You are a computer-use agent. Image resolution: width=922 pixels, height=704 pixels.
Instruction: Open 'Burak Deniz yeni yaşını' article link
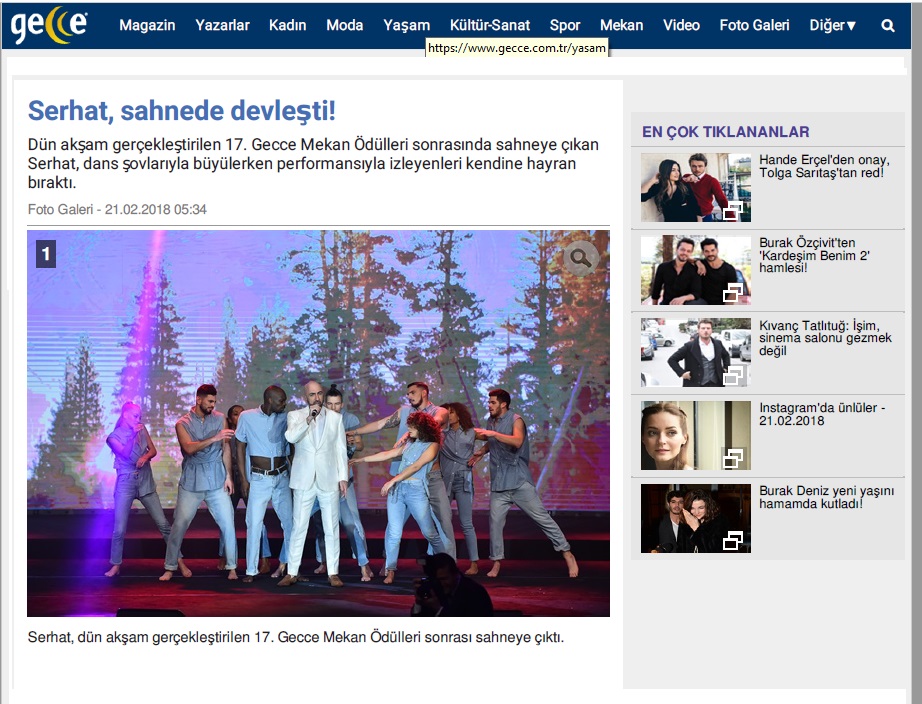tap(827, 497)
